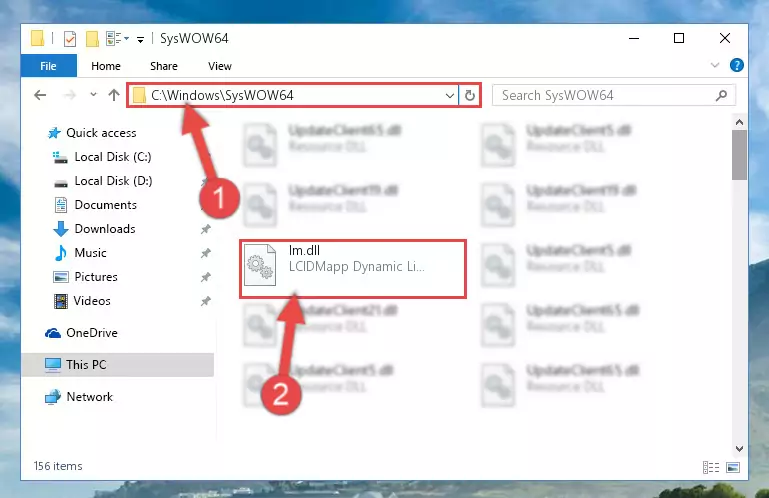769x498 pixels.
Task: Click the pin icon next to Music
Action: coord(205,253)
